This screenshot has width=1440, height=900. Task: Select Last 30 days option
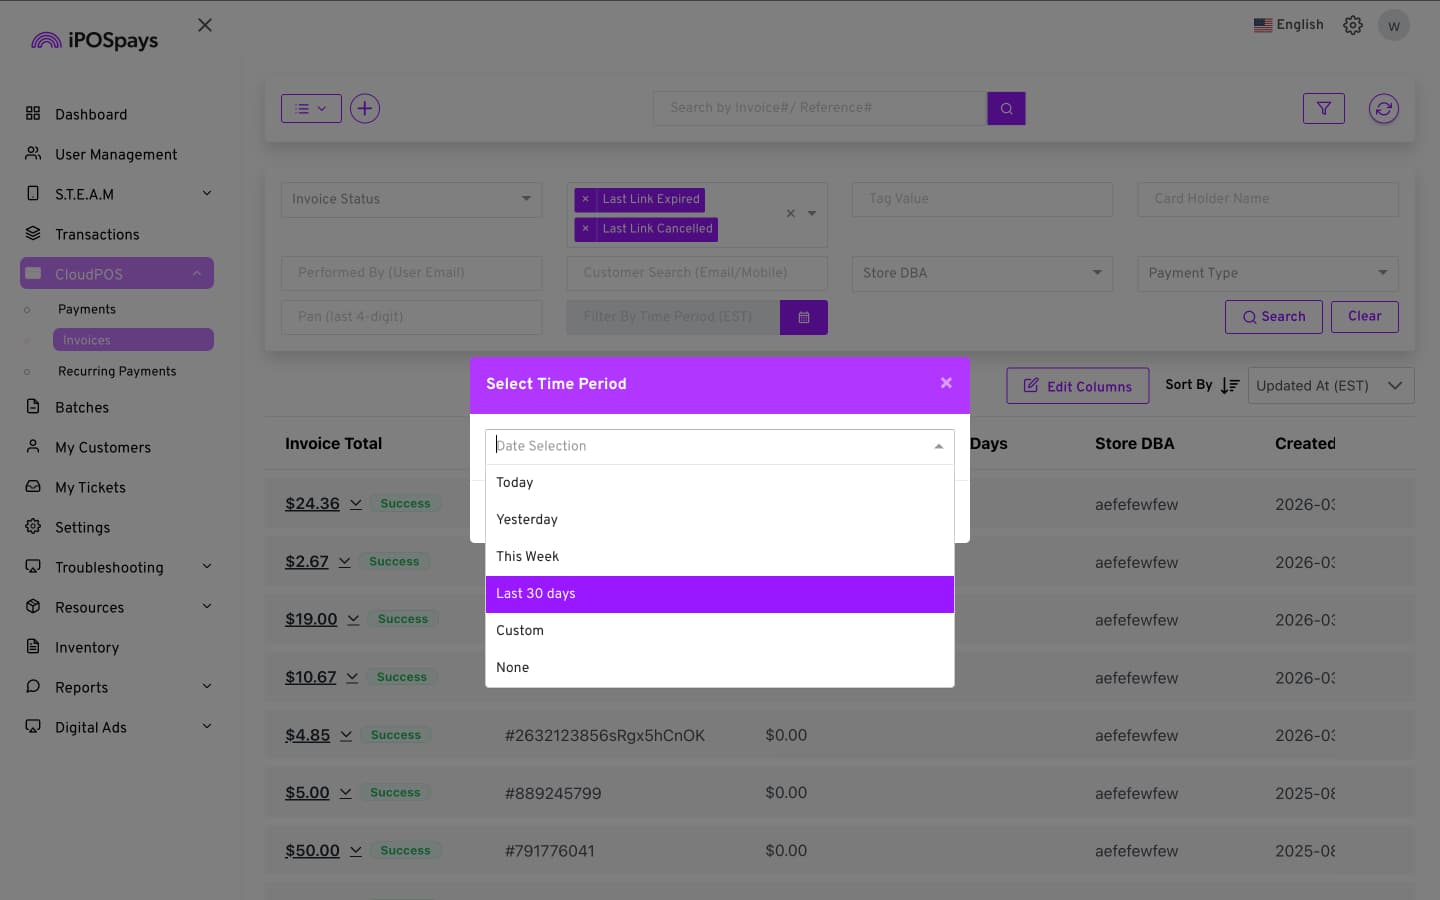point(719,594)
